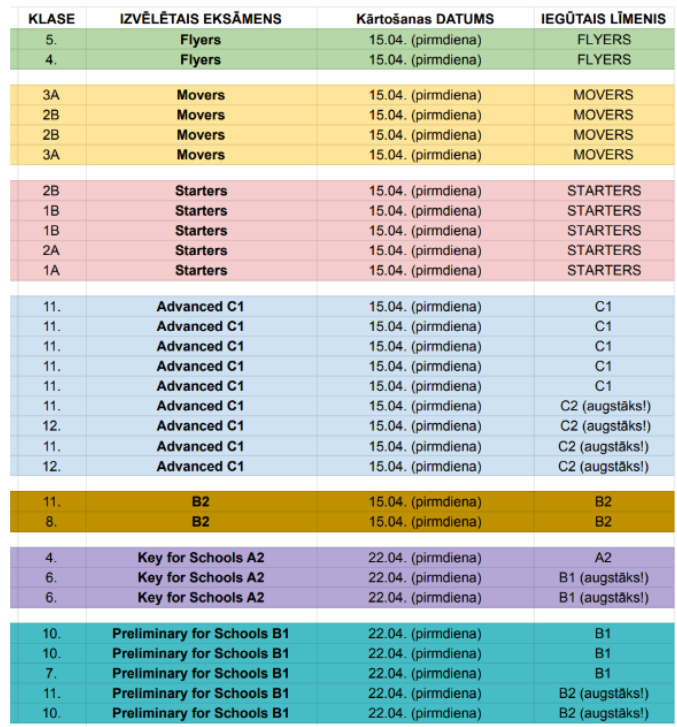Viewport: 677px width, 727px height.
Task: Select the class 8. cell
Action: (51, 522)
